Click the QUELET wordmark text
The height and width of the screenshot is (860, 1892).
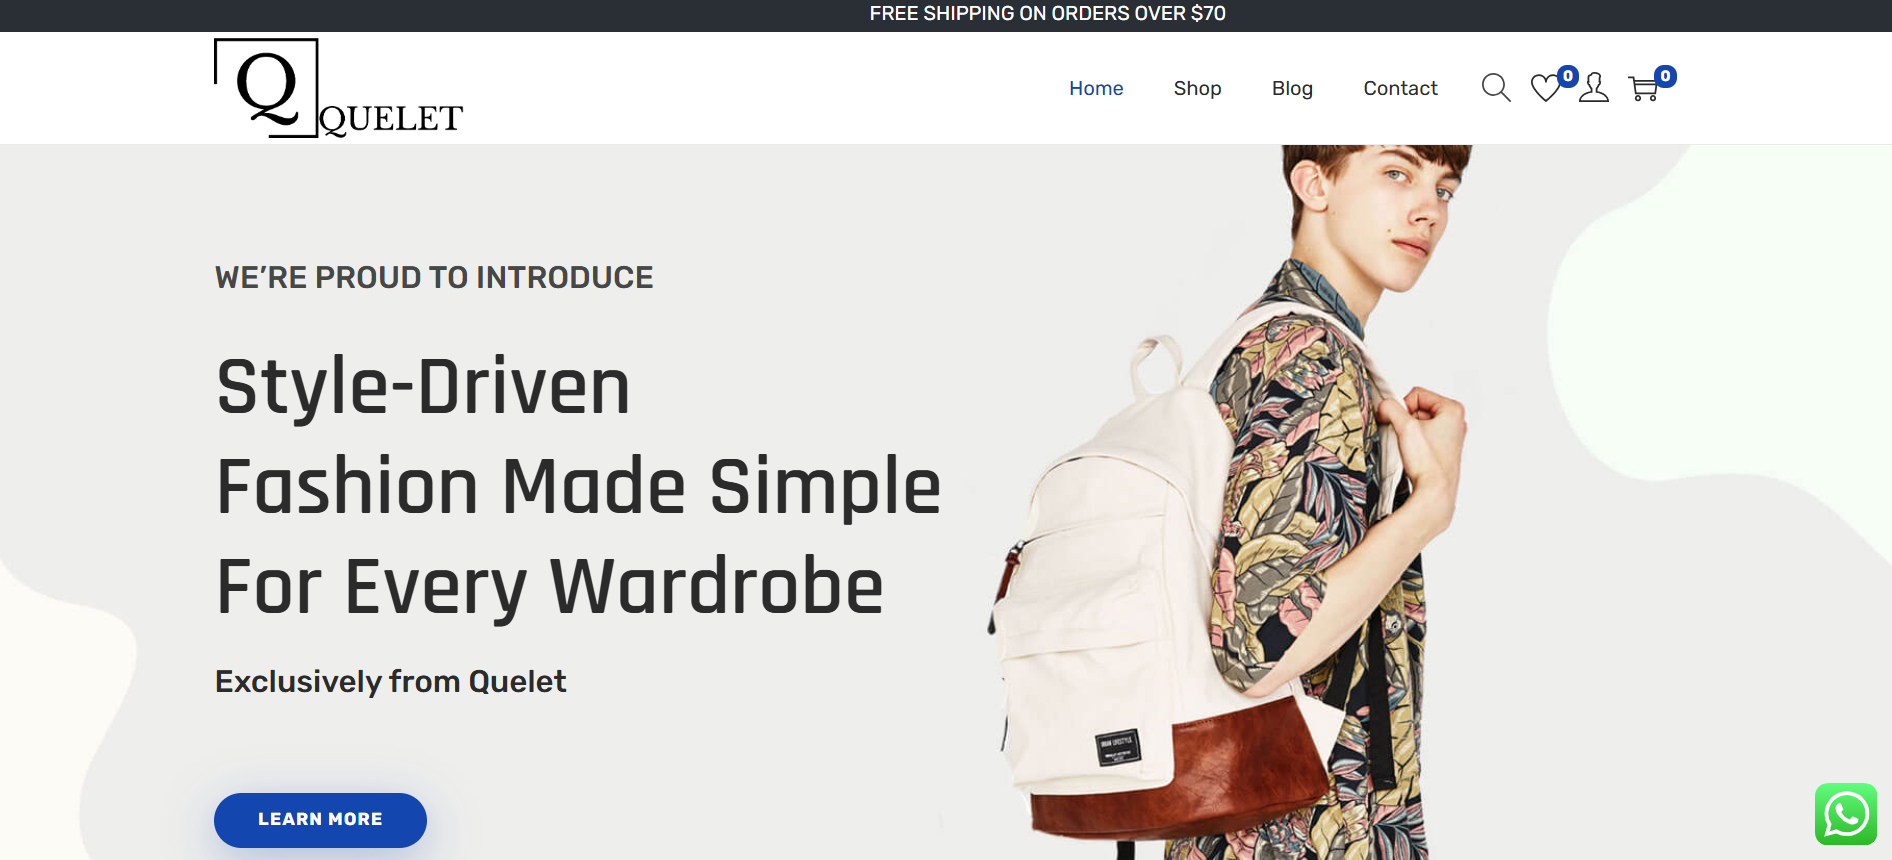click(391, 119)
